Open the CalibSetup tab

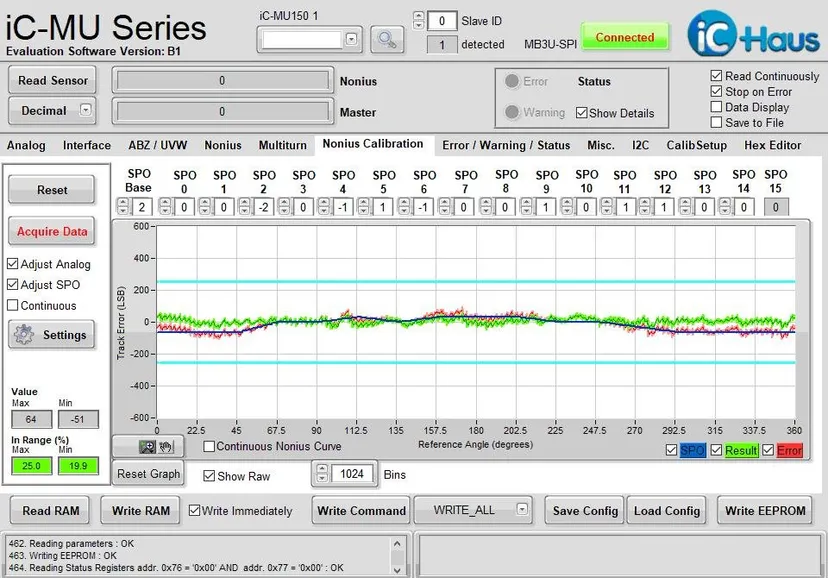[x=696, y=145]
